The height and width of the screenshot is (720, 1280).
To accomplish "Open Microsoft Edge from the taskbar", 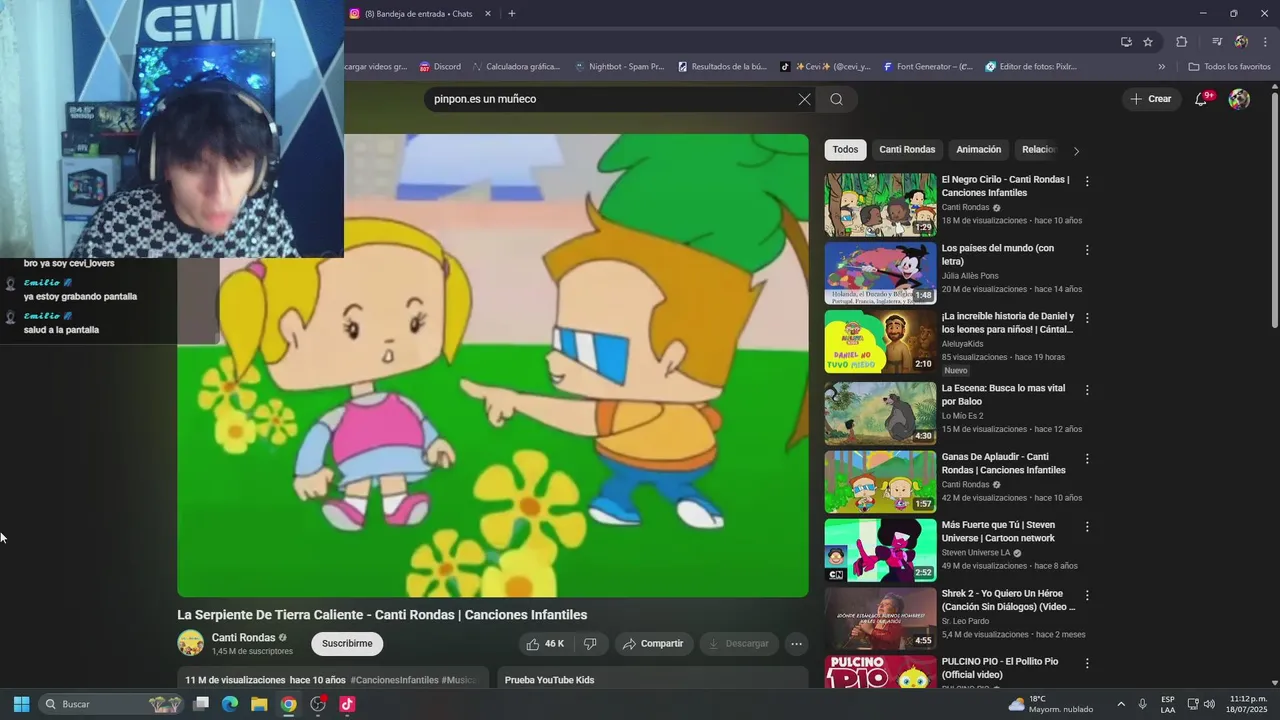I will pyautogui.click(x=230, y=704).
